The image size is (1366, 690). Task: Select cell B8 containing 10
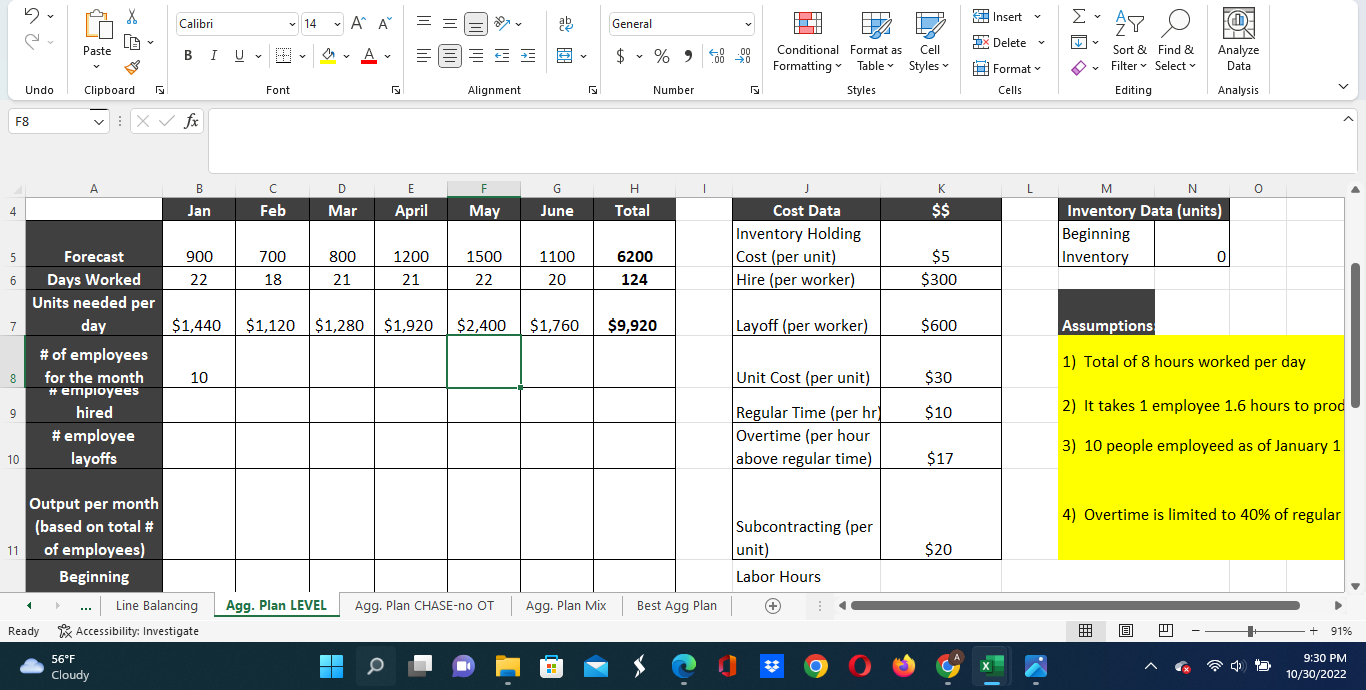pos(199,362)
